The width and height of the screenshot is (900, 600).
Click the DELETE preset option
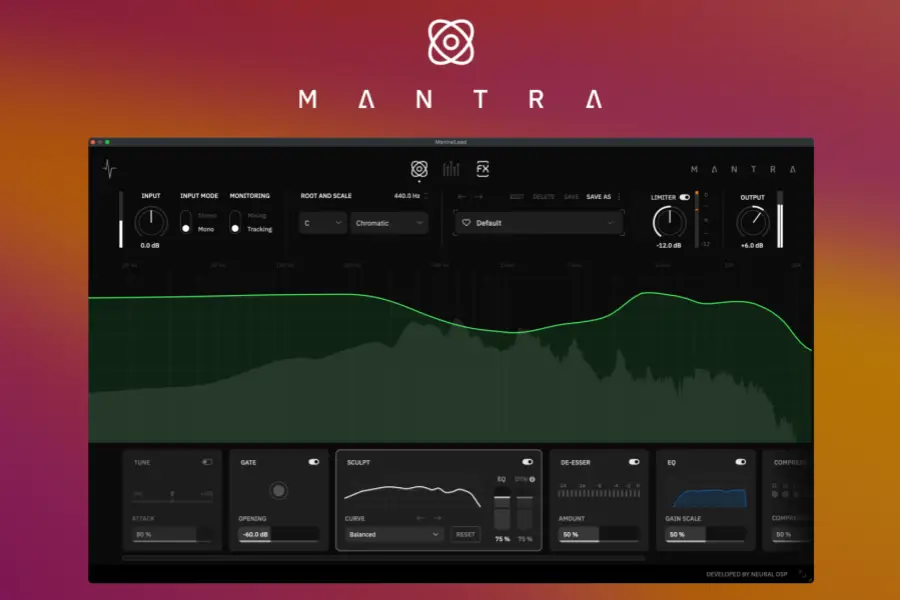point(543,198)
